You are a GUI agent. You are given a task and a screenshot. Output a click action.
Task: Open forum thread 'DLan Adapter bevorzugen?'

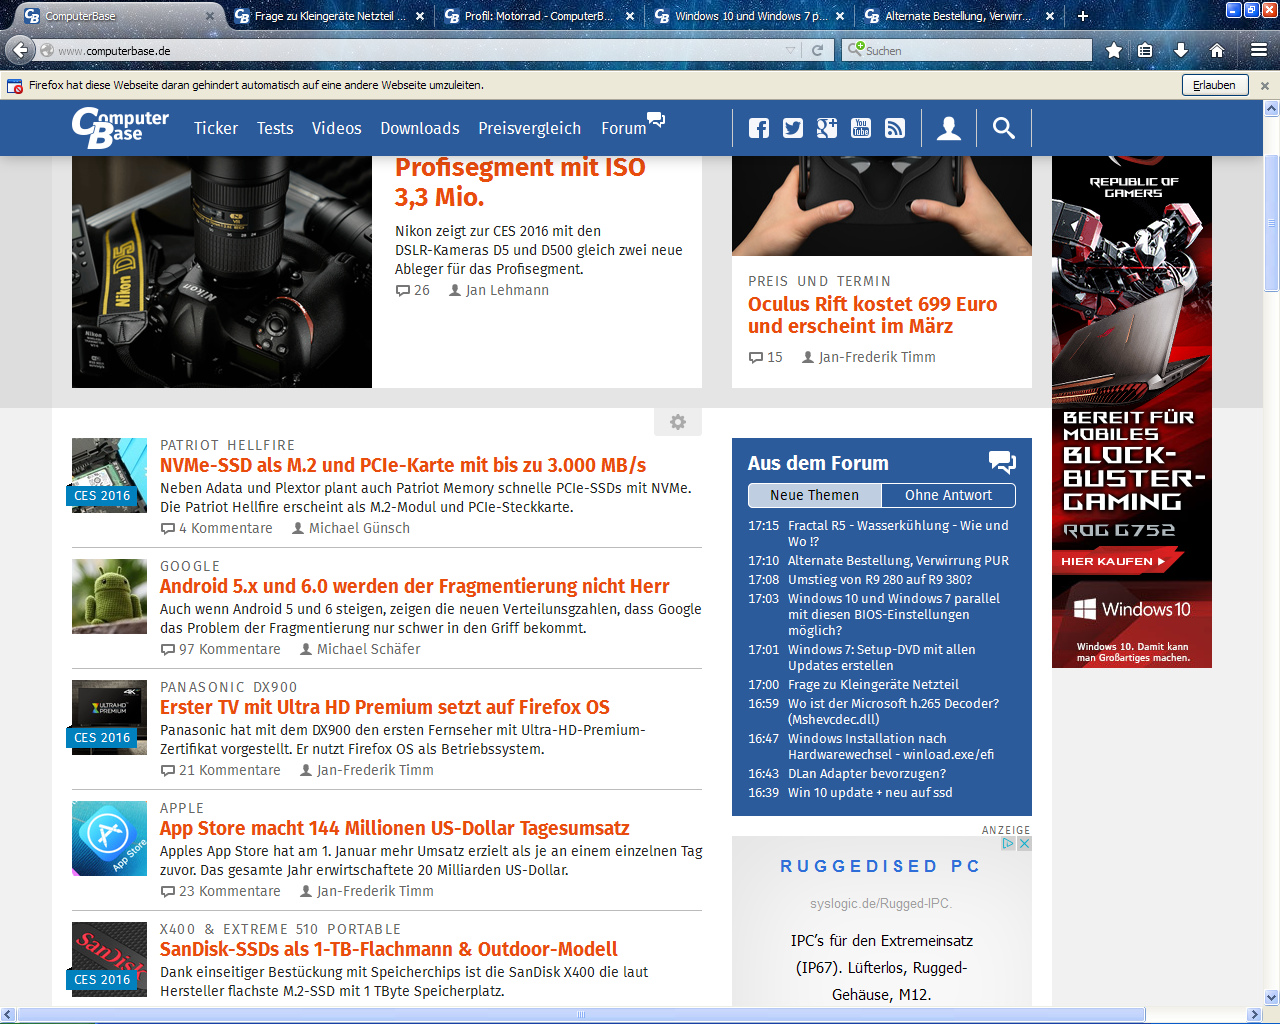point(867,773)
